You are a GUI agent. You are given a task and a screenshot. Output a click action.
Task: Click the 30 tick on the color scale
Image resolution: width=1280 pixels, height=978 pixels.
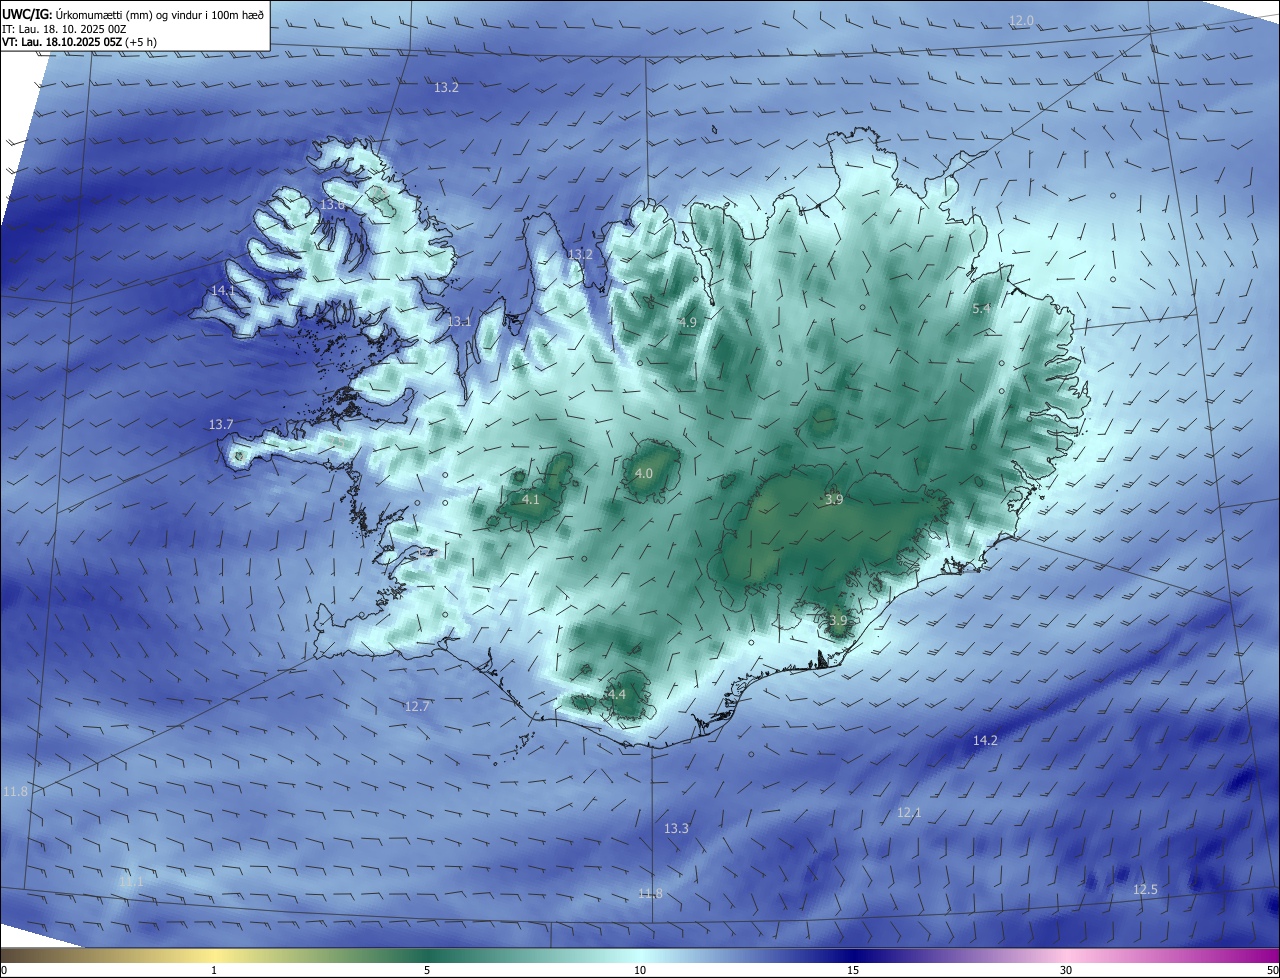point(1066,970)
